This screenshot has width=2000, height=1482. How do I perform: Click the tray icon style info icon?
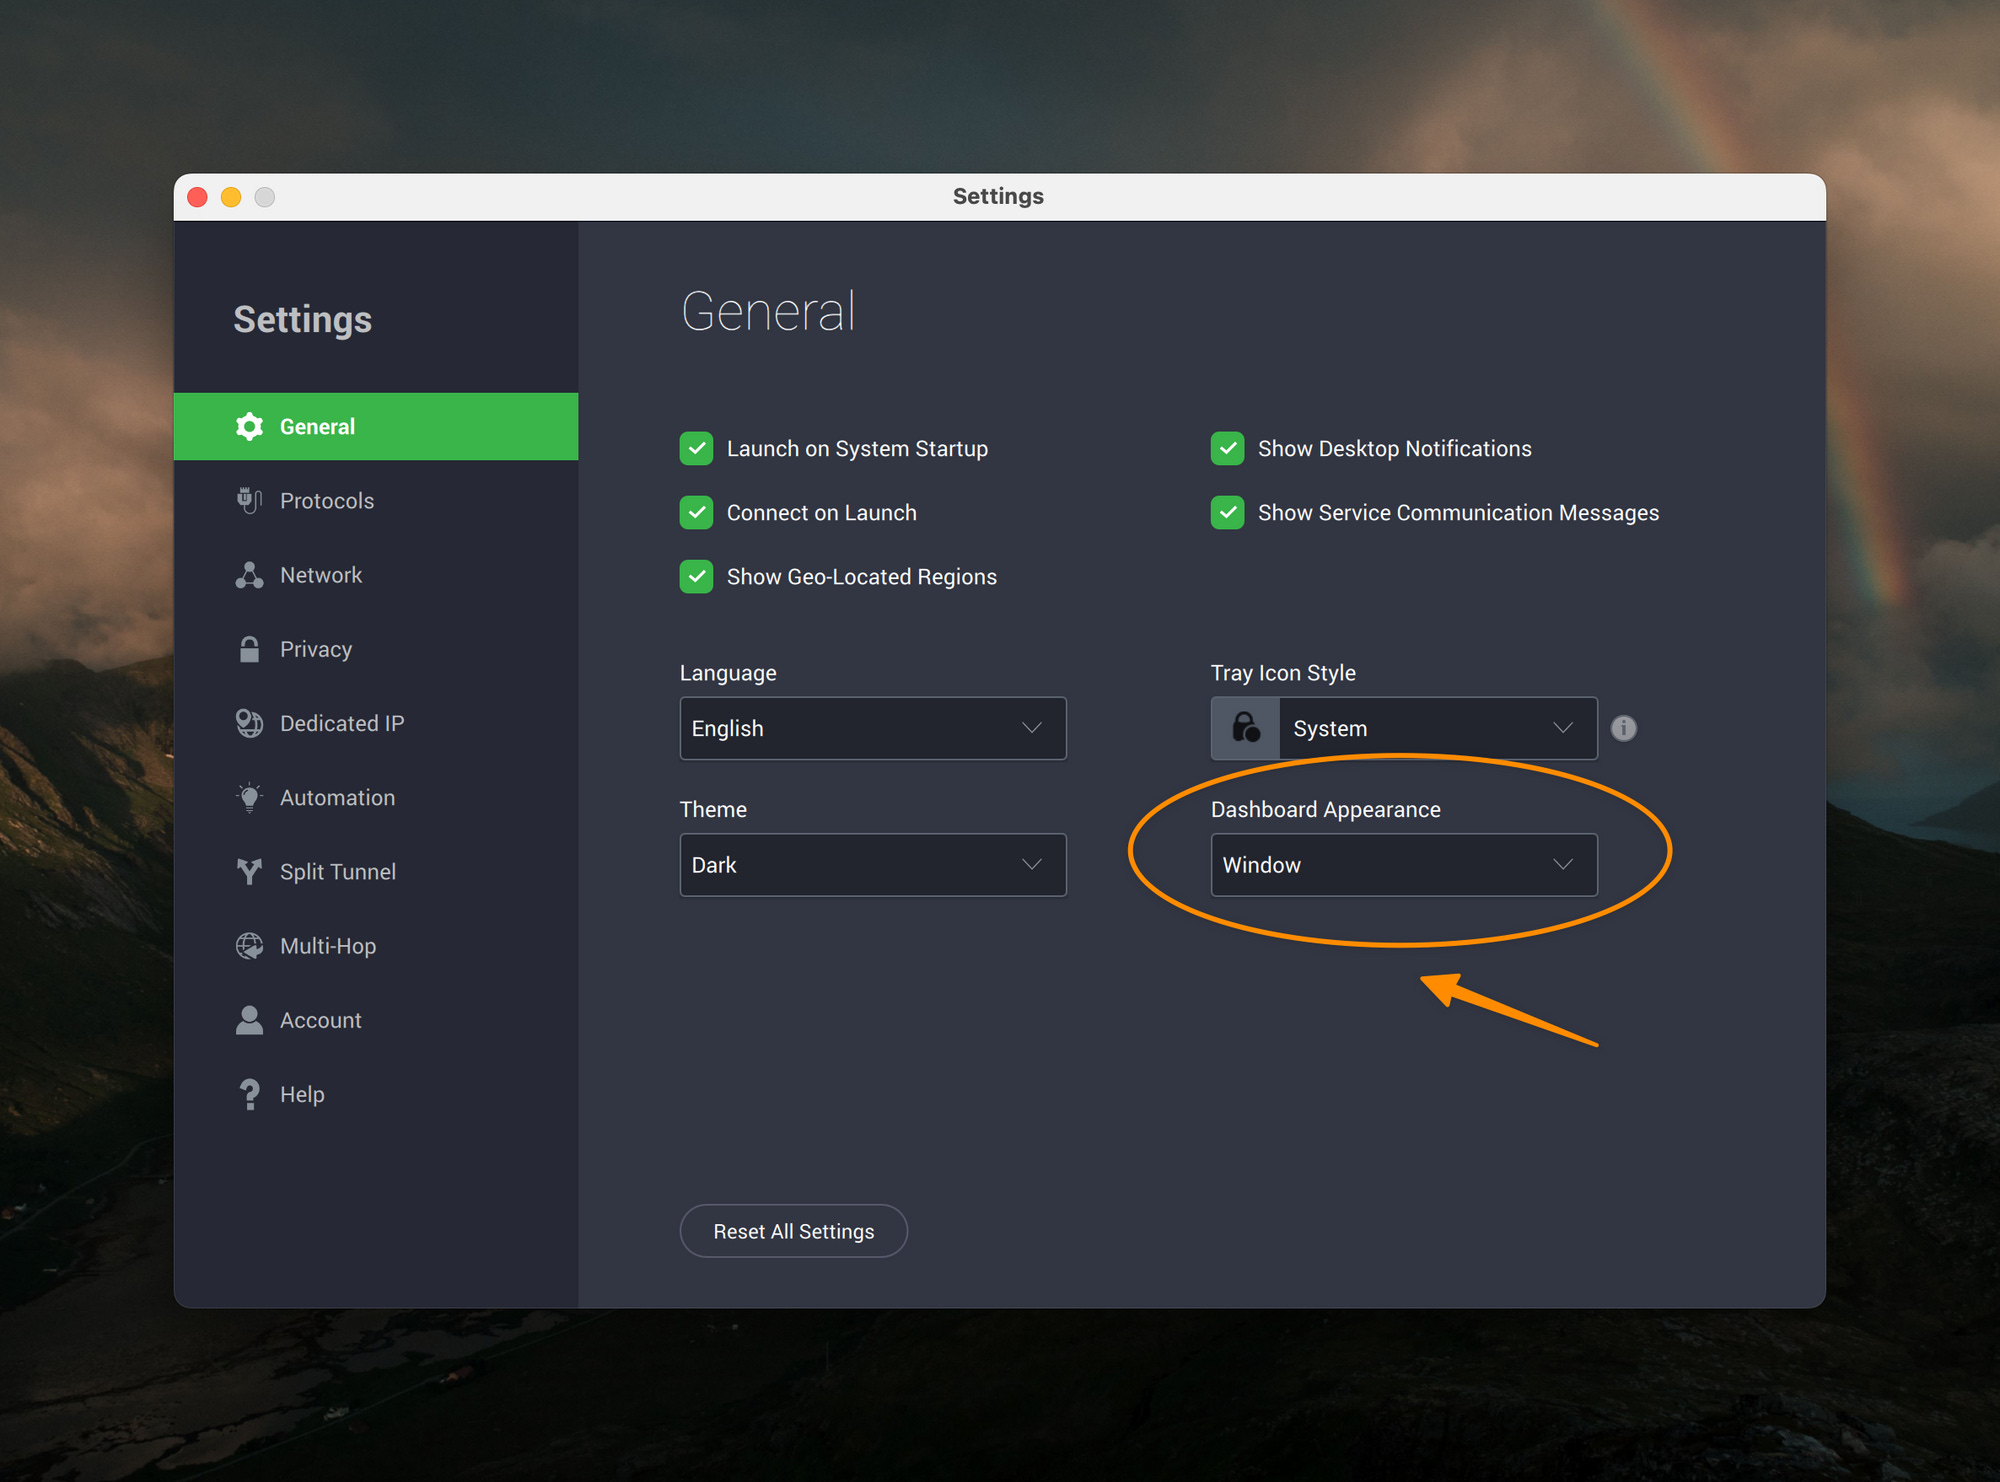coord(1623,728)
